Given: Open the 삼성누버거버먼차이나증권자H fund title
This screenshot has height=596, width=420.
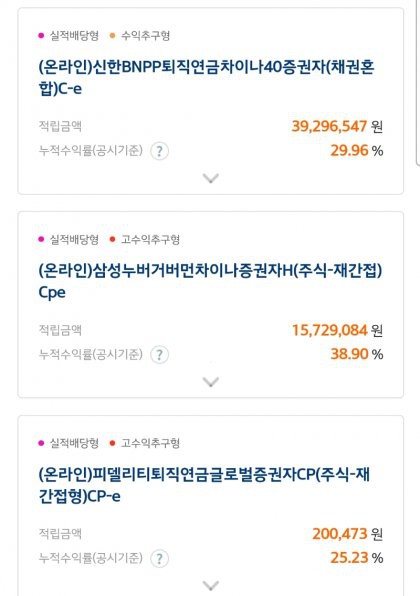Looking at the screenshot, I should pos(210,282).
